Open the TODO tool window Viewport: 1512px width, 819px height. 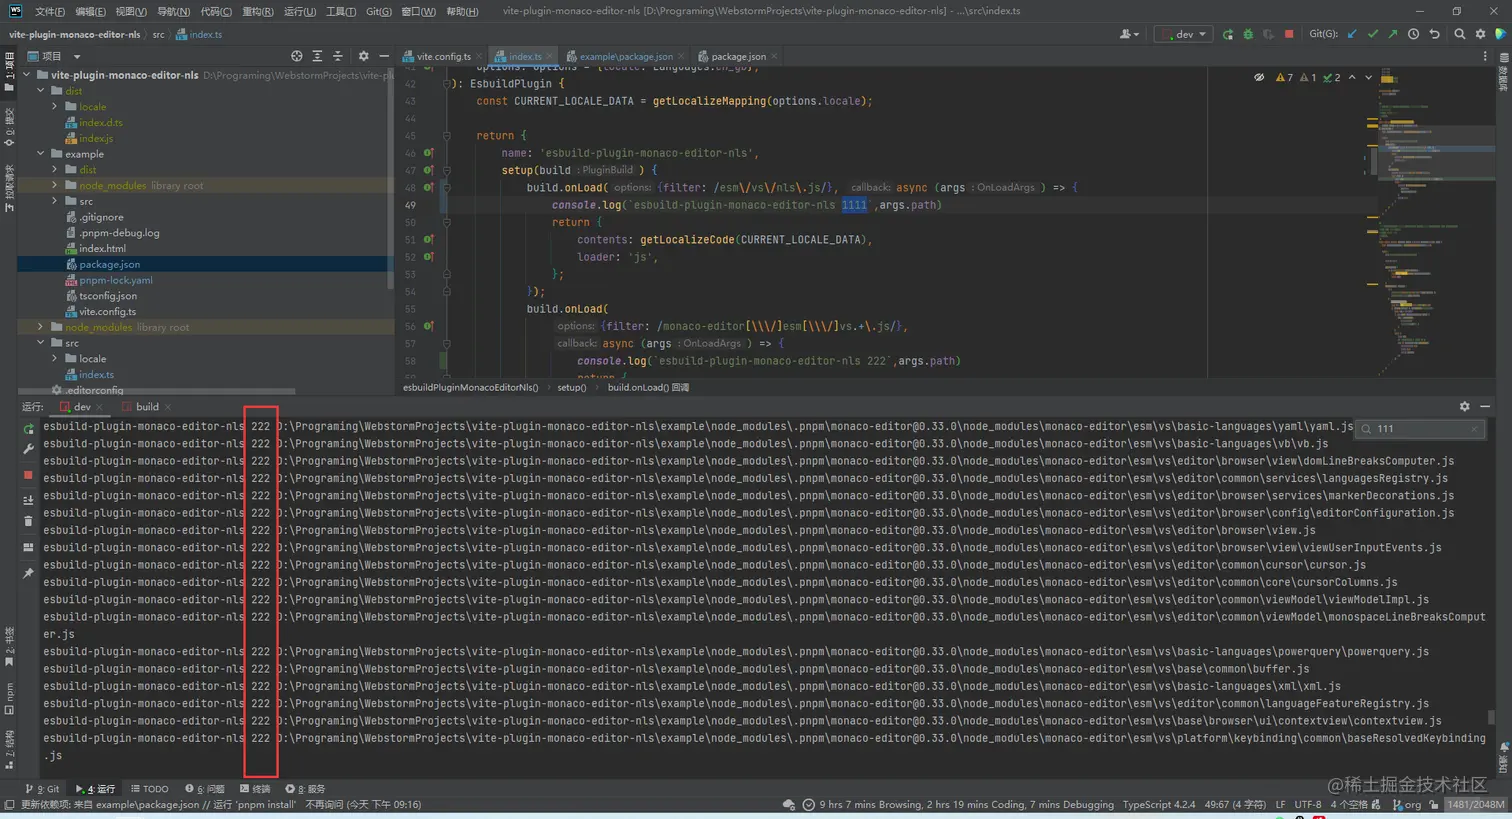tap(150, 789)
